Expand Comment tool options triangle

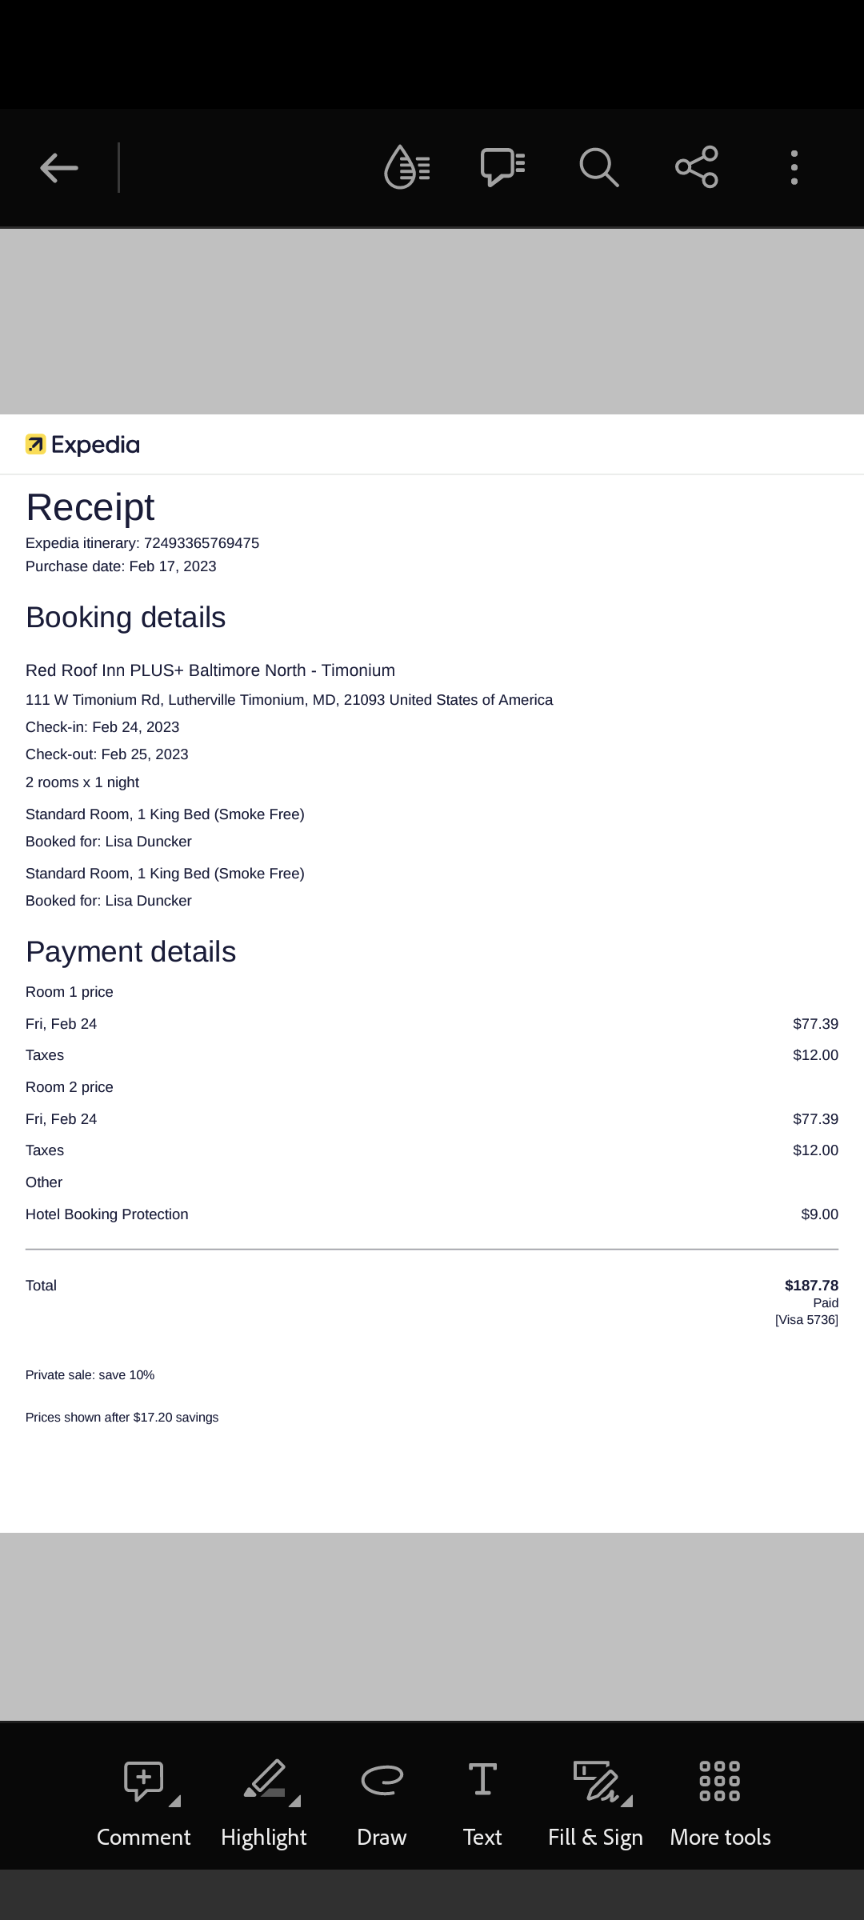pyautogui.click(x=175, y=1801)
